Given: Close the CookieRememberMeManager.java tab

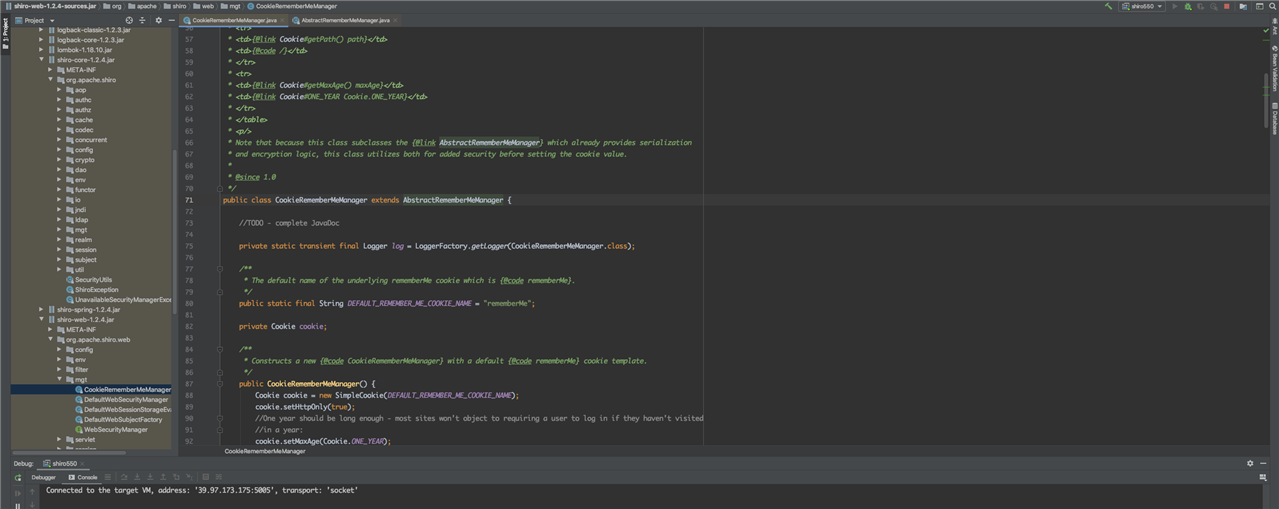Looking at the screenshot, I should pyautogui.click(x=282, y=20).
